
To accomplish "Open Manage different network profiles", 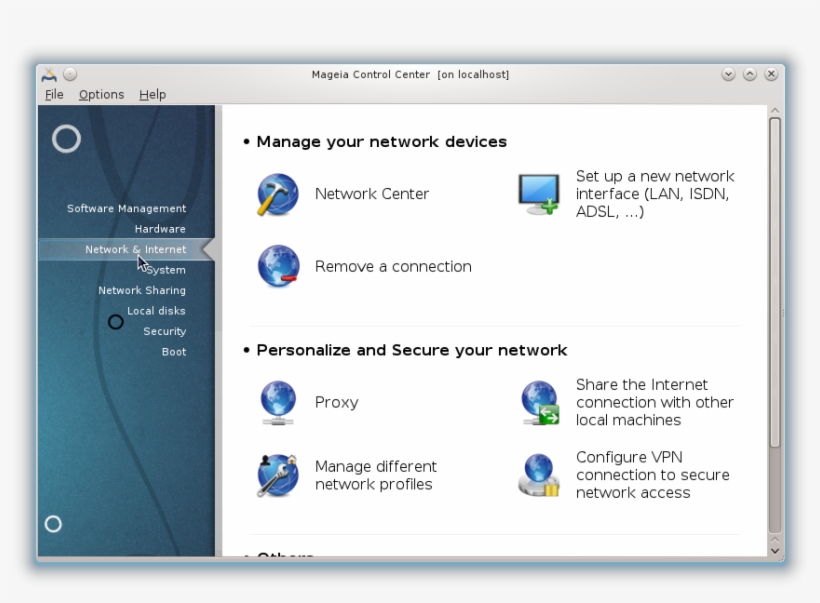I will 277,474.
